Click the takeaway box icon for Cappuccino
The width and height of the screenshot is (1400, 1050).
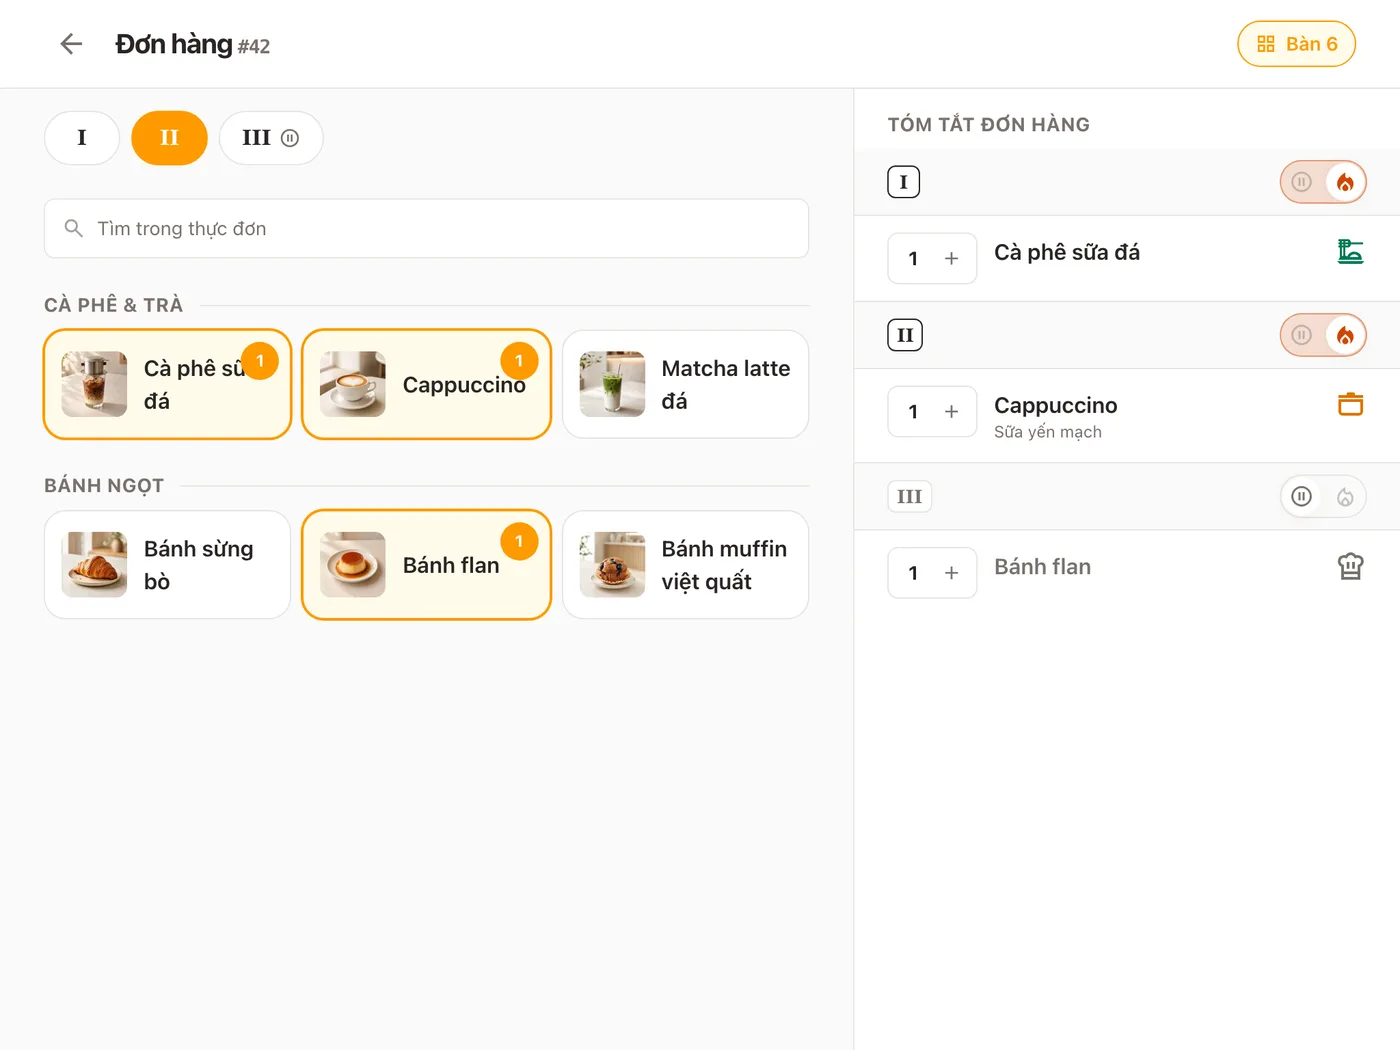coord(1350,405)
